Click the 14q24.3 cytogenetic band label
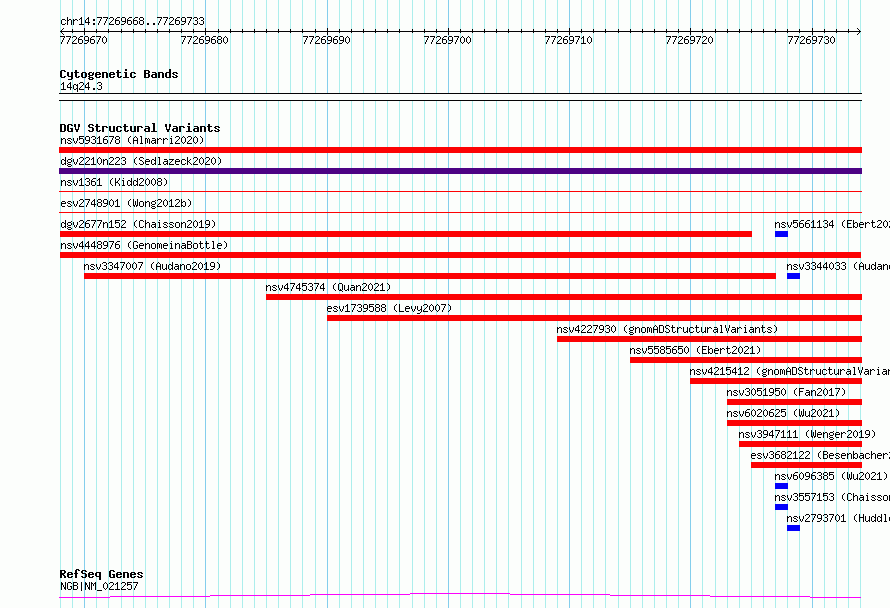 click(x=81, y=86)
